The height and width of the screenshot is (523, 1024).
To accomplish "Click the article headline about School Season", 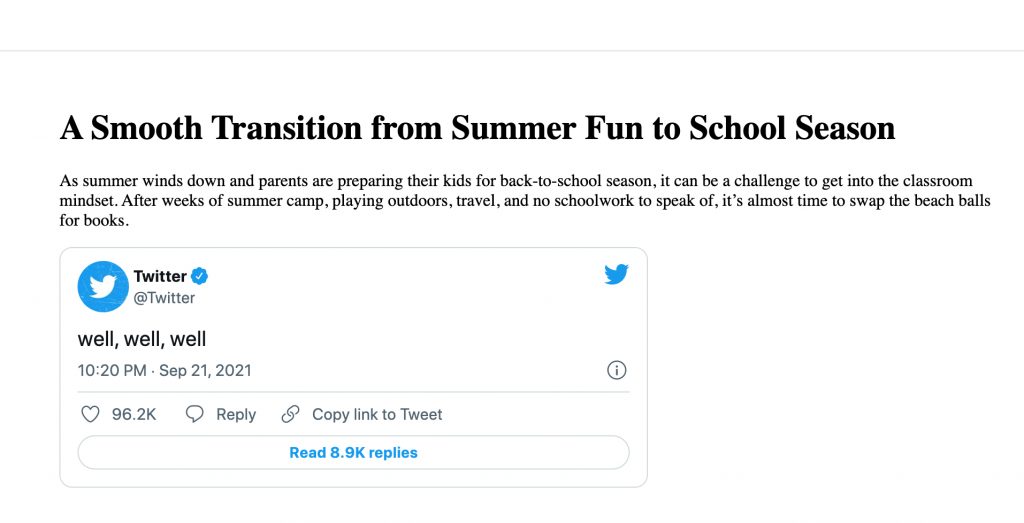I will click(x=477, y=127).
